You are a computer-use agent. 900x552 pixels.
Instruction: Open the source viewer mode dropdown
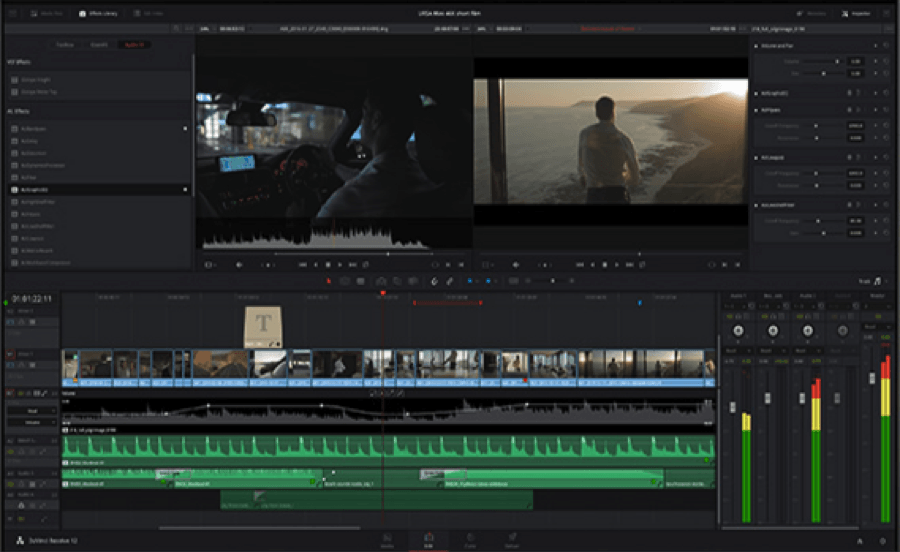point(210,265)
